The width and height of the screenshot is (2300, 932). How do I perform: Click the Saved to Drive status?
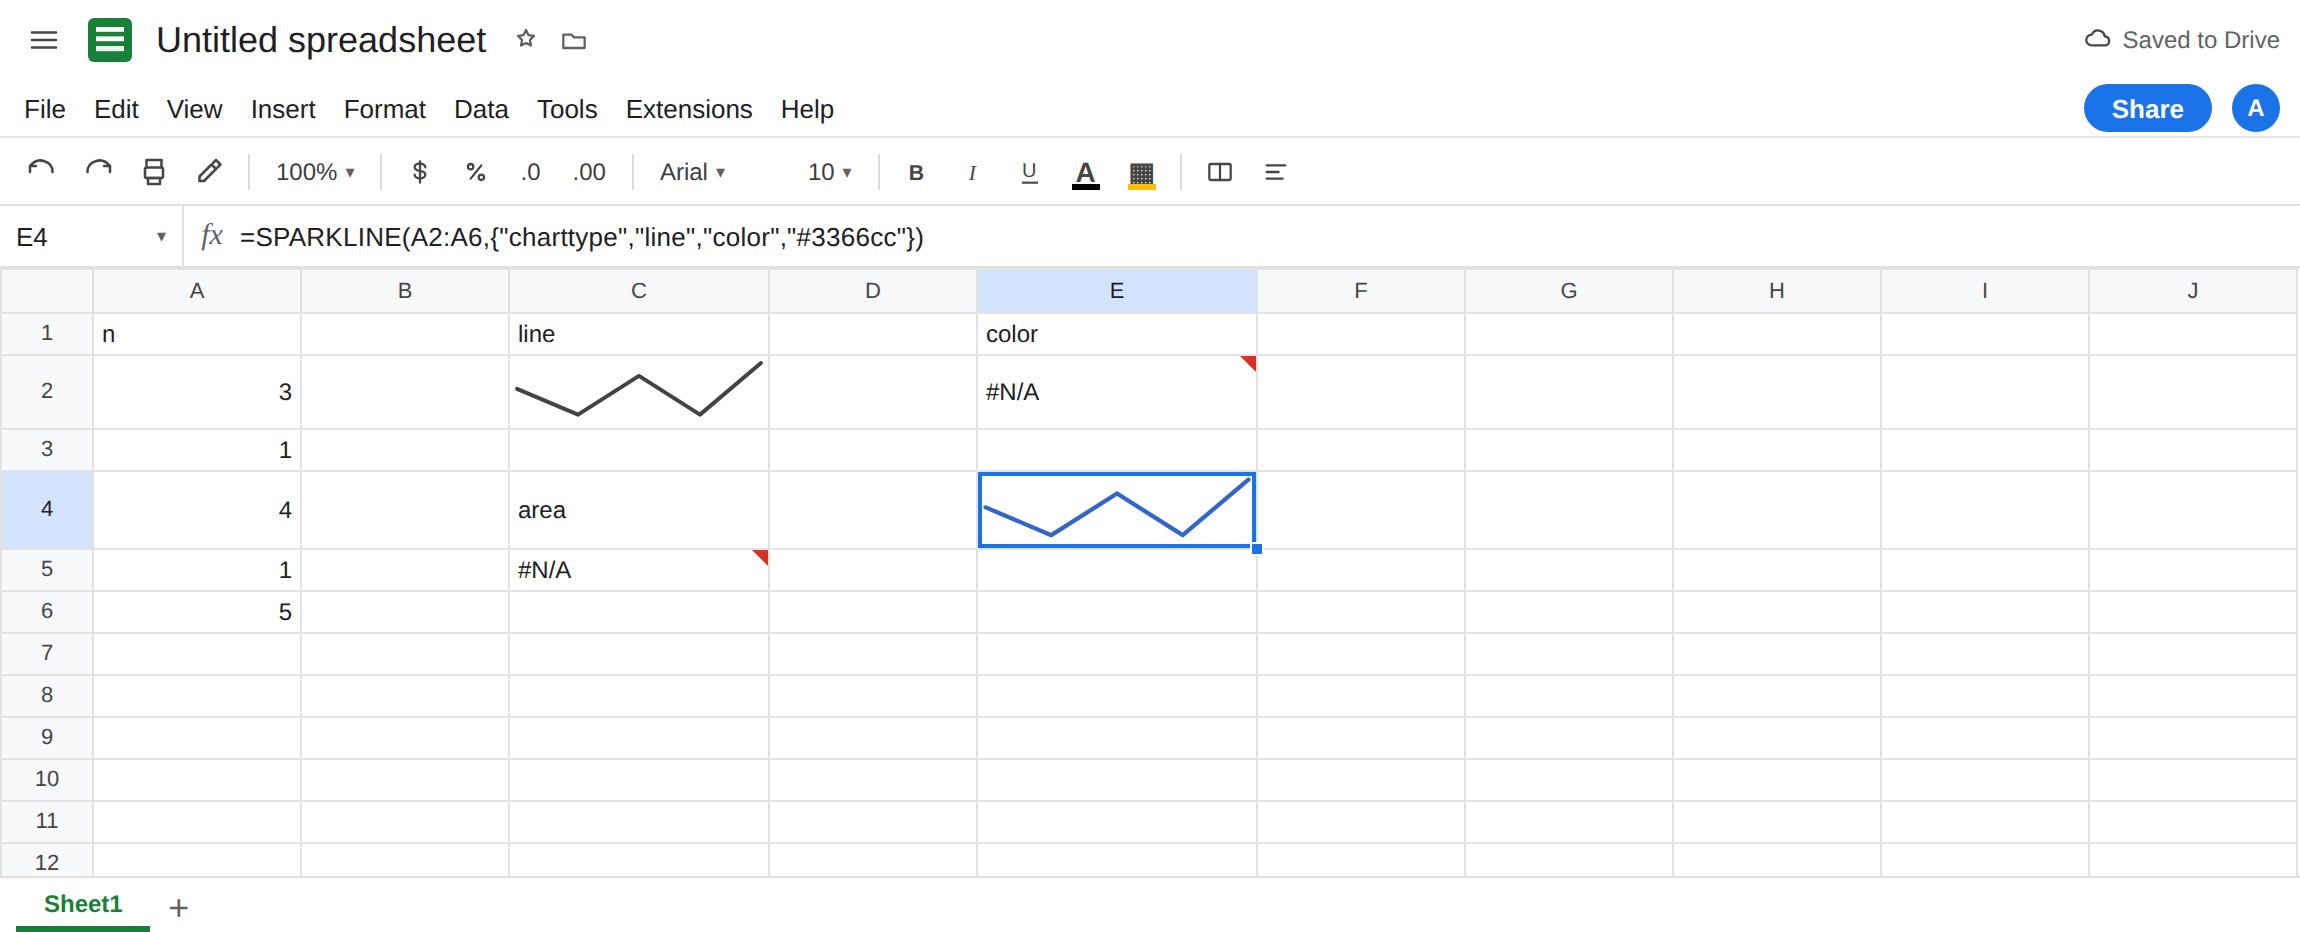(2182, 40)
